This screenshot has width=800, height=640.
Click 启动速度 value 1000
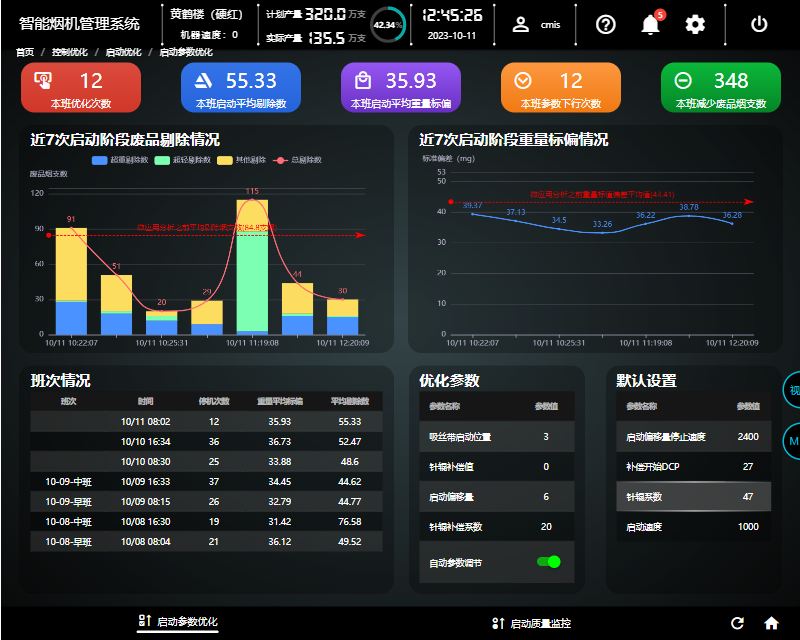[x=748, y=527]
